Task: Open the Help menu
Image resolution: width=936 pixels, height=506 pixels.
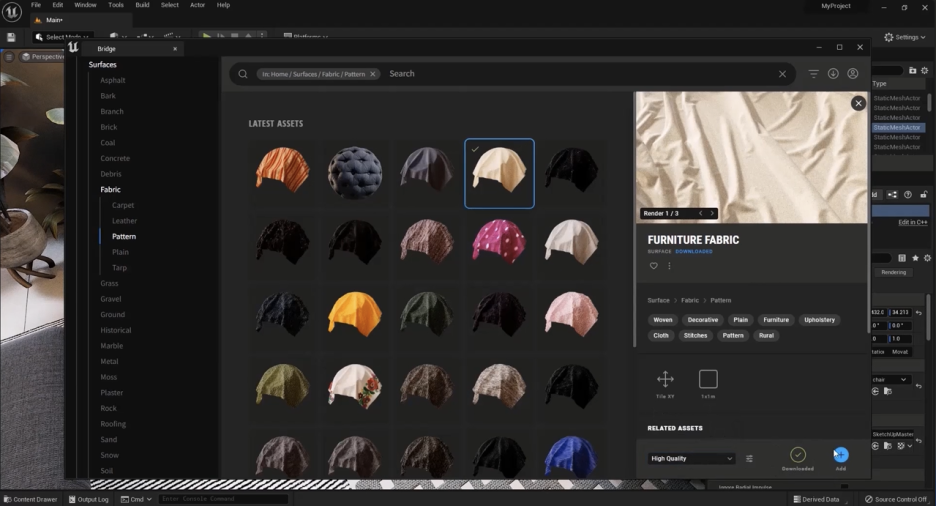Action: [223, 5]
